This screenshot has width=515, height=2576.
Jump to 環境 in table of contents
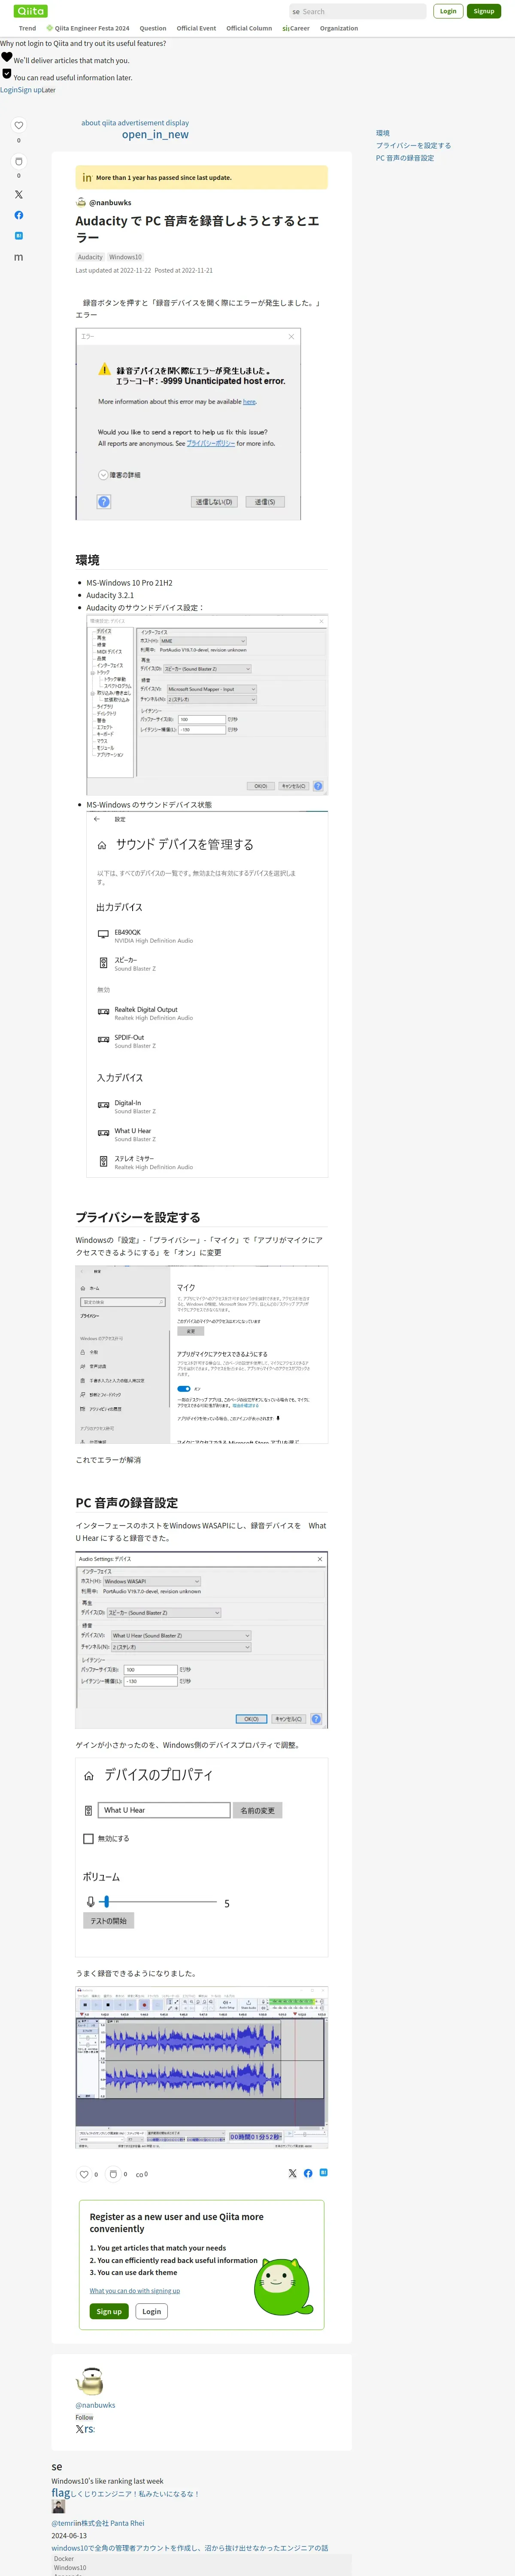[383, 133]
